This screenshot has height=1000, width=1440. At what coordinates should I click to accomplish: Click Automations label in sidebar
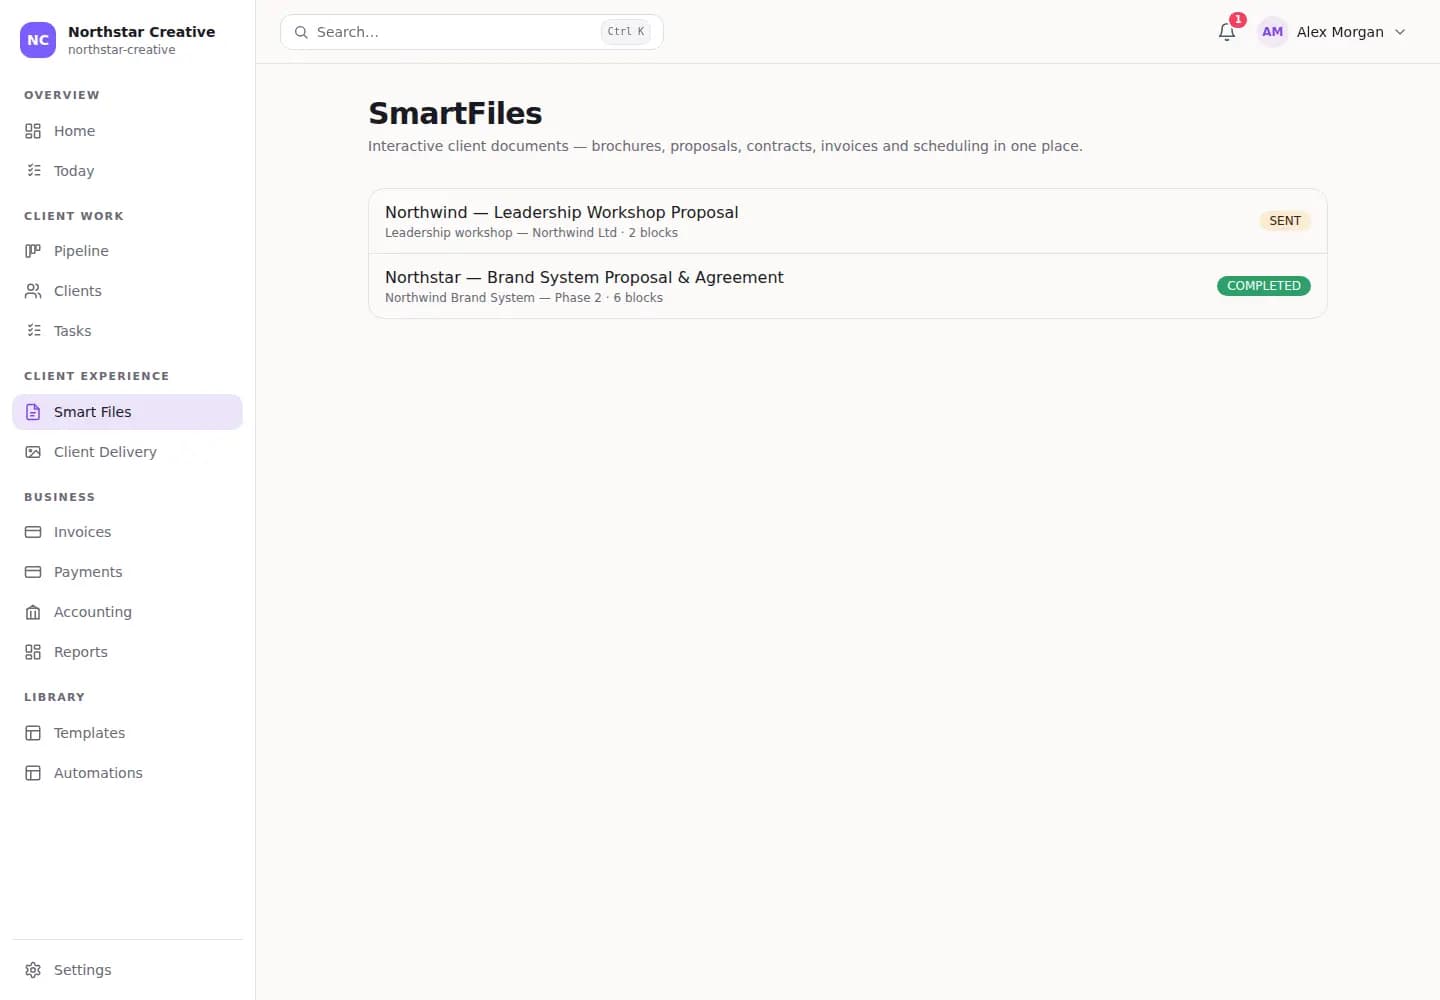coord(98,773)
